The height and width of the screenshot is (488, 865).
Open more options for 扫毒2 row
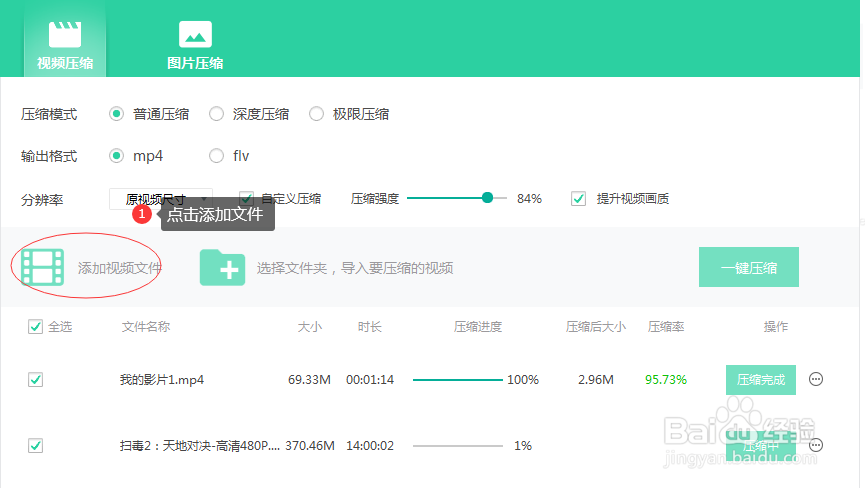(816, 445)
